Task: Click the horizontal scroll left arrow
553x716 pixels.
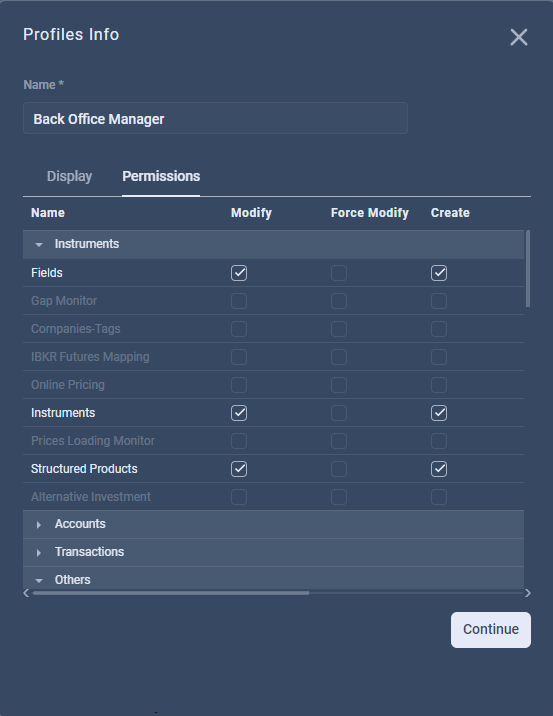Action: coord(26,593)
